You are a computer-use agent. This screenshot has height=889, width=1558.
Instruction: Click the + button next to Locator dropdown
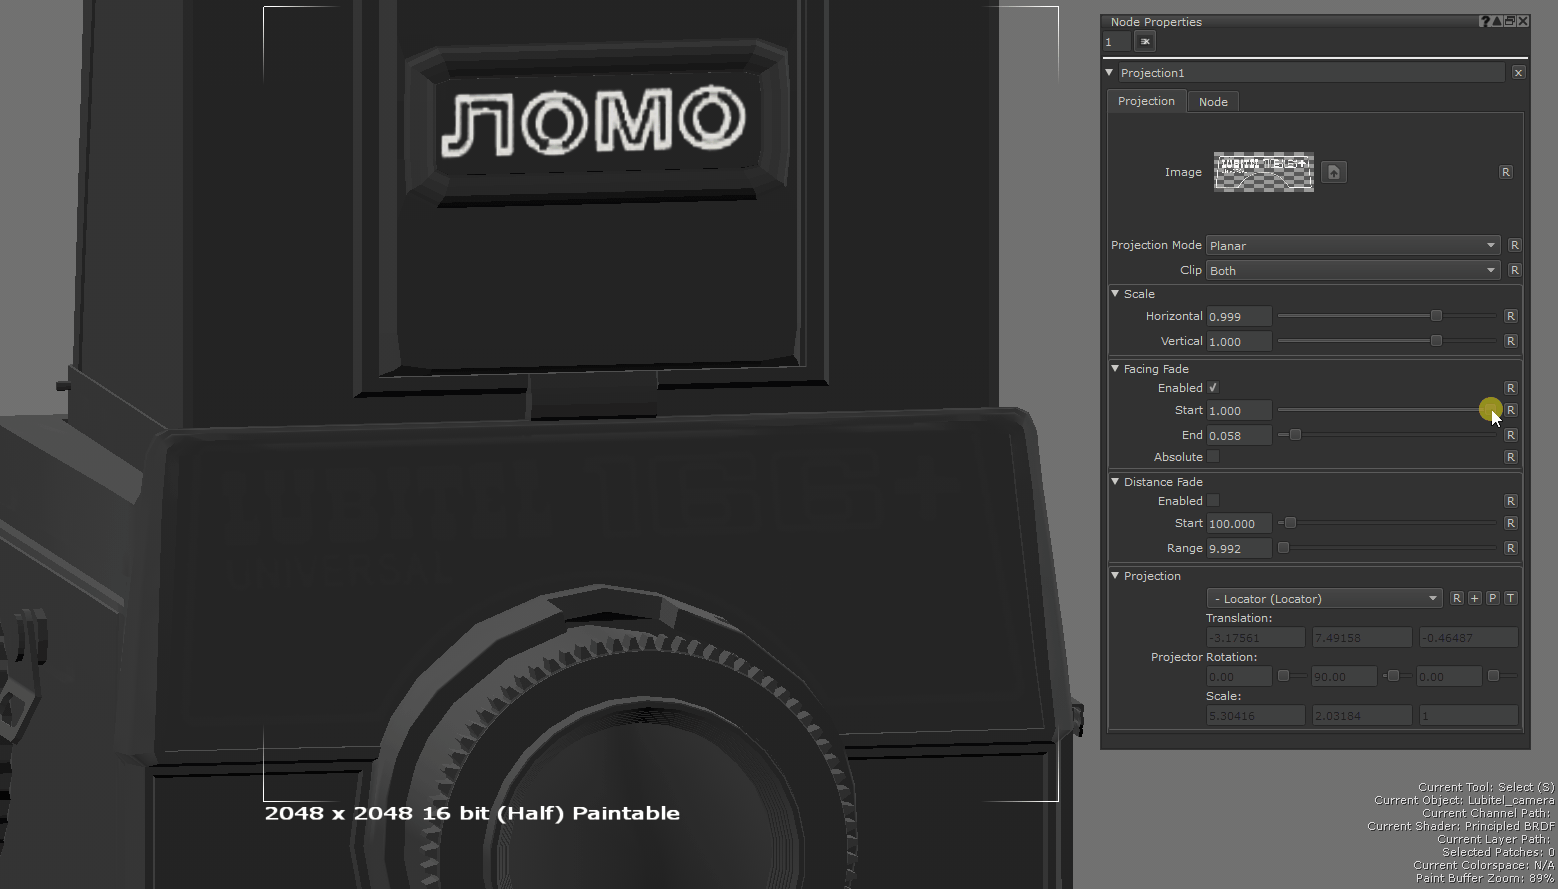tap(1474, 598)
